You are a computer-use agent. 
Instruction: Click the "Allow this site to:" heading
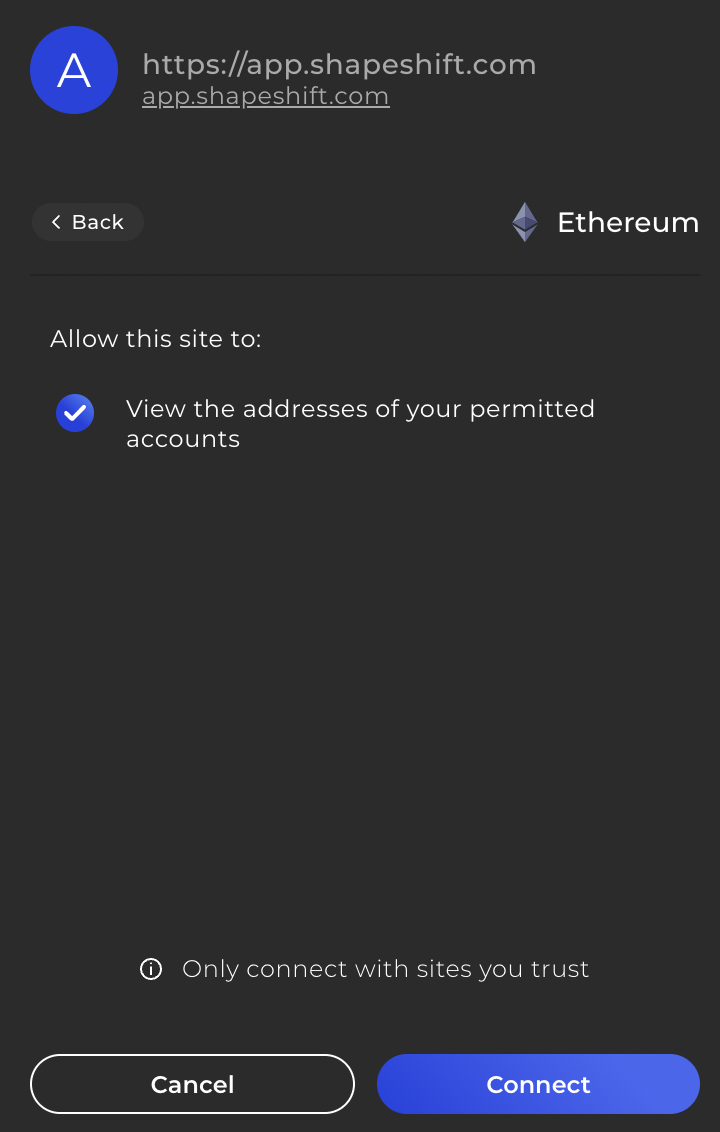click(155, 339)
